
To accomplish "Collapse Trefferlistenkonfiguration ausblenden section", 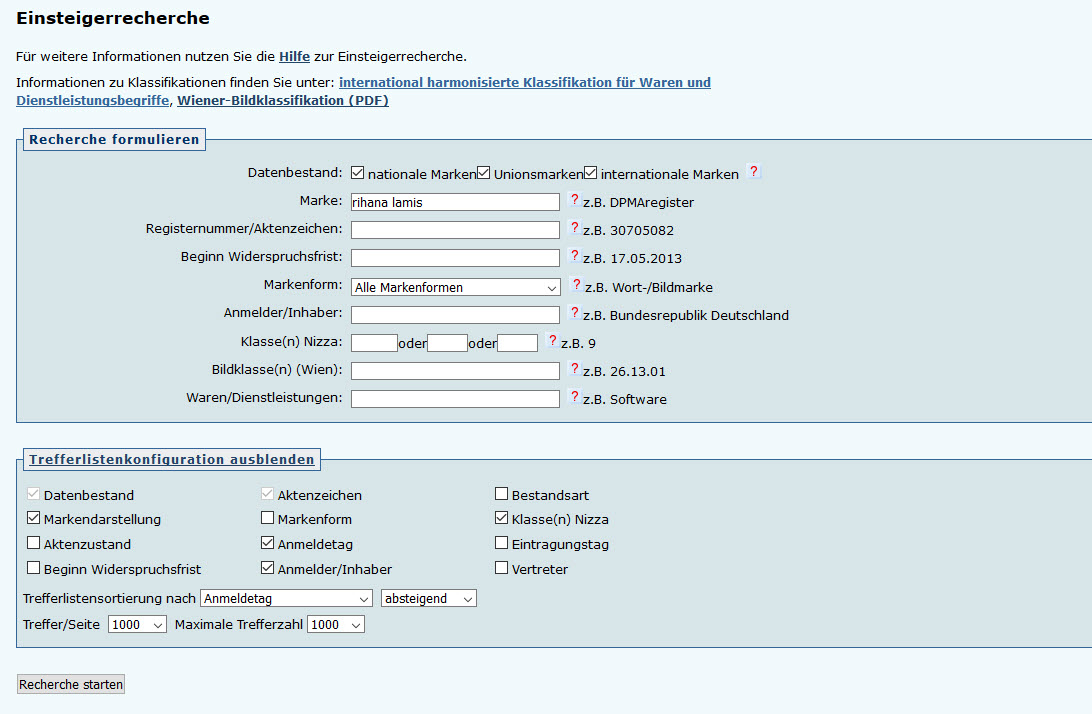I will [171, 460].
